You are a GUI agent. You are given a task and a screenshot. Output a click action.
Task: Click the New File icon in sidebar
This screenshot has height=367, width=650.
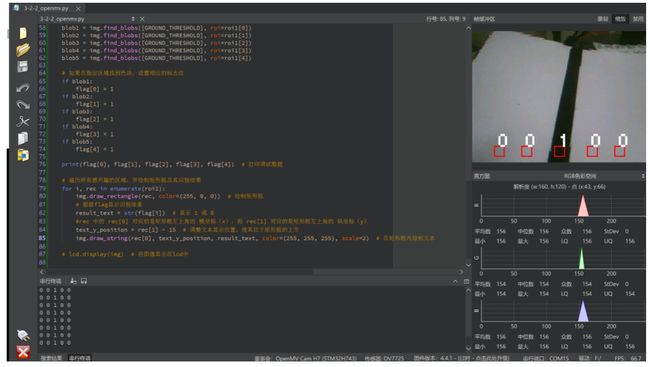[x=23, y=33]
